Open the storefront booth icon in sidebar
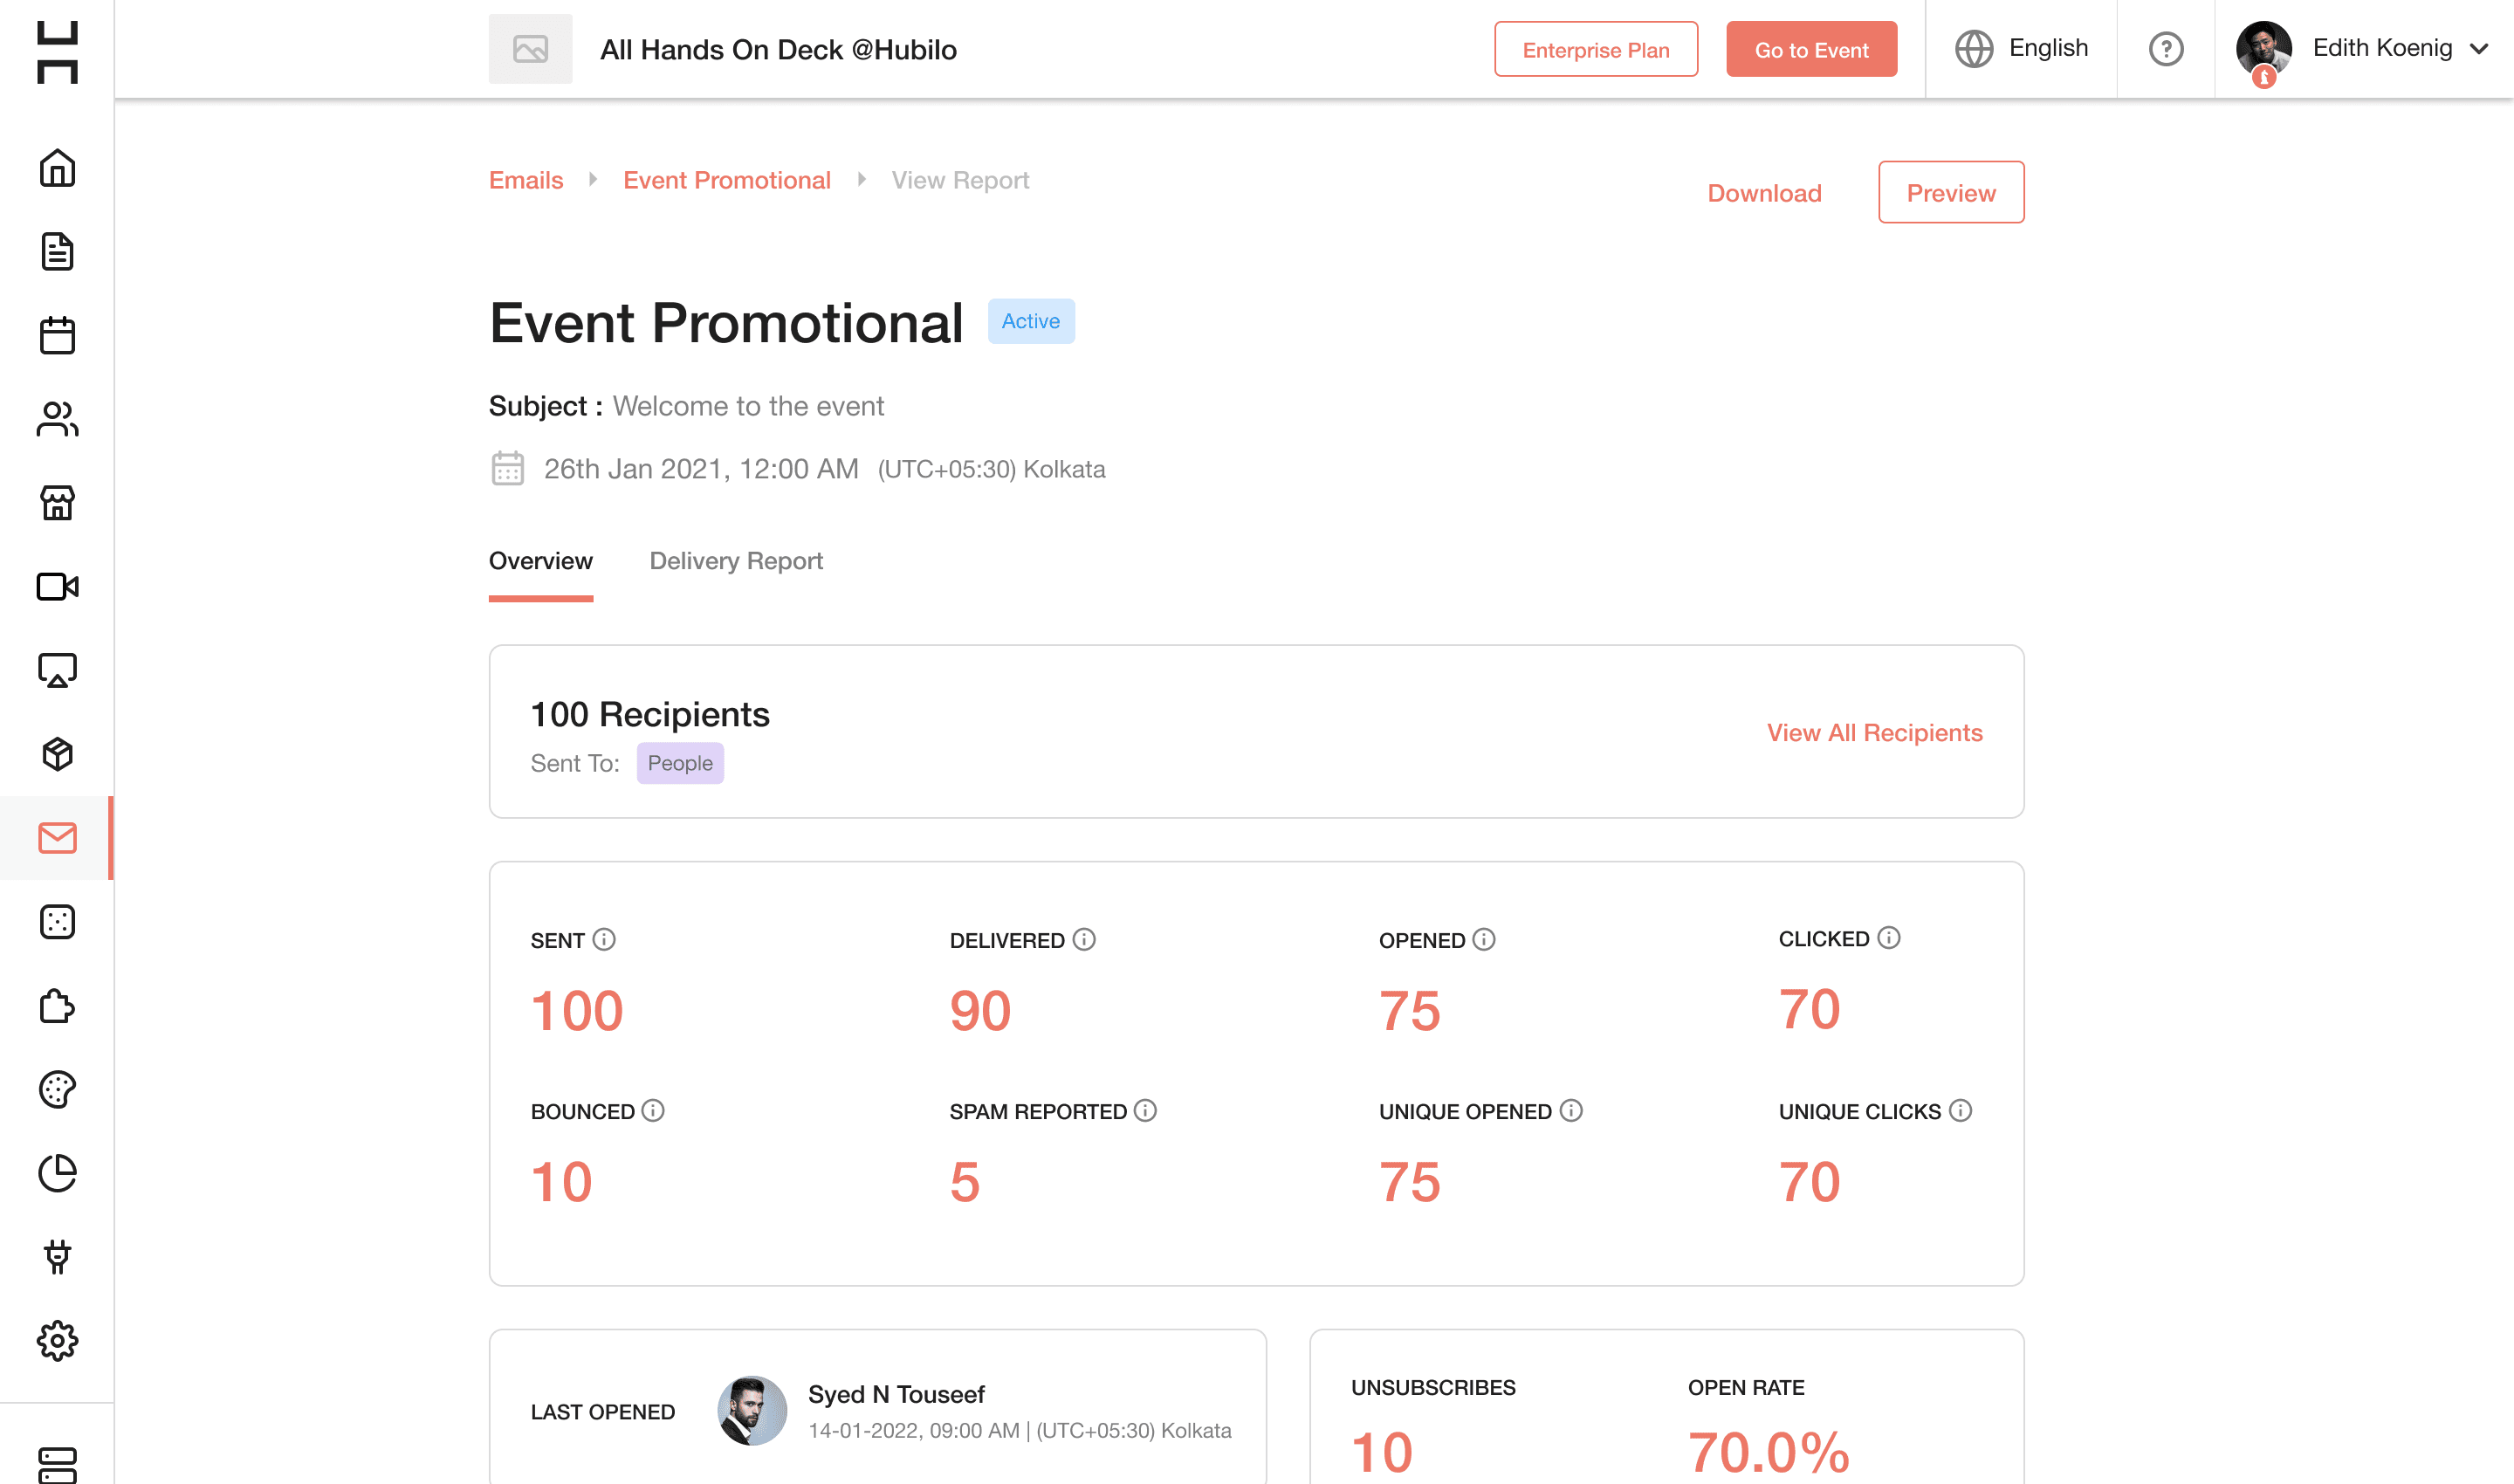The height and width of the screenshot is (1484, 2514). click(57, 503)
